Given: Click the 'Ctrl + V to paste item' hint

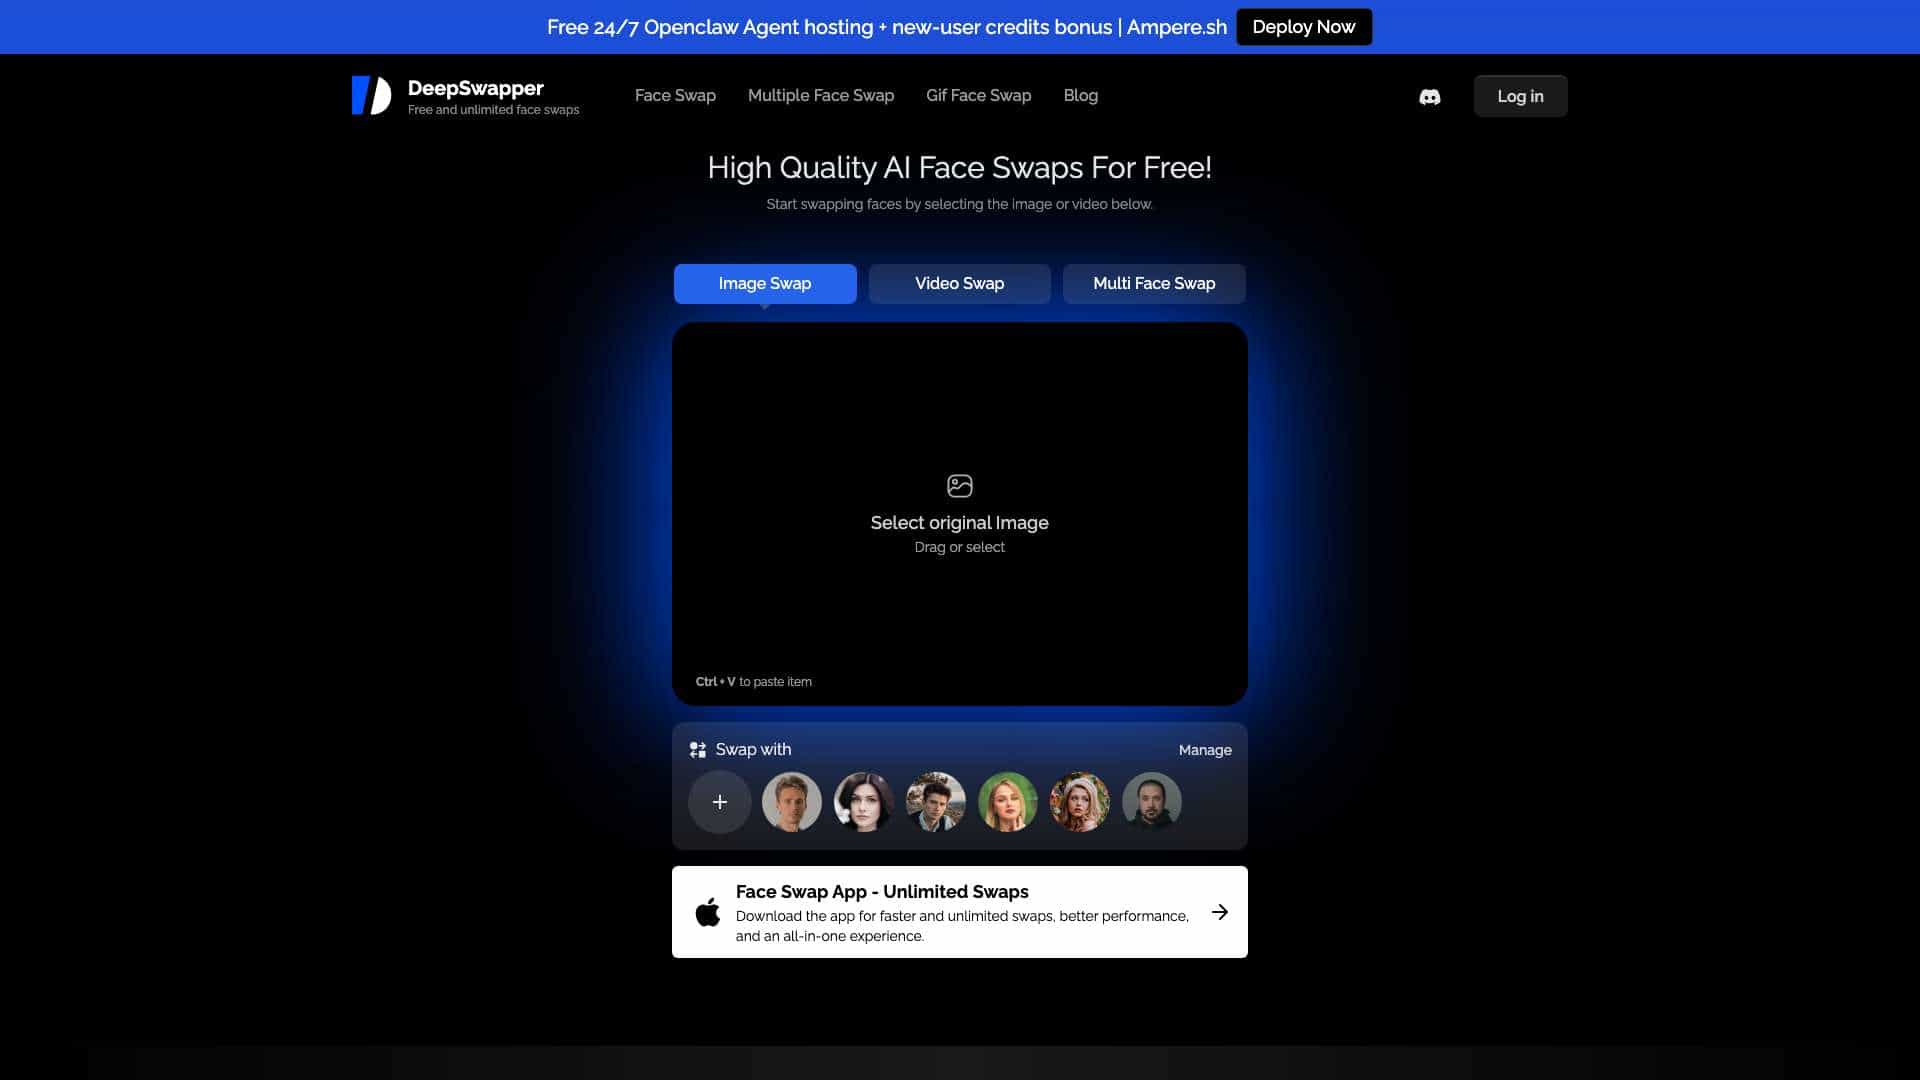Looking at the screenshot, I should 754,682.
